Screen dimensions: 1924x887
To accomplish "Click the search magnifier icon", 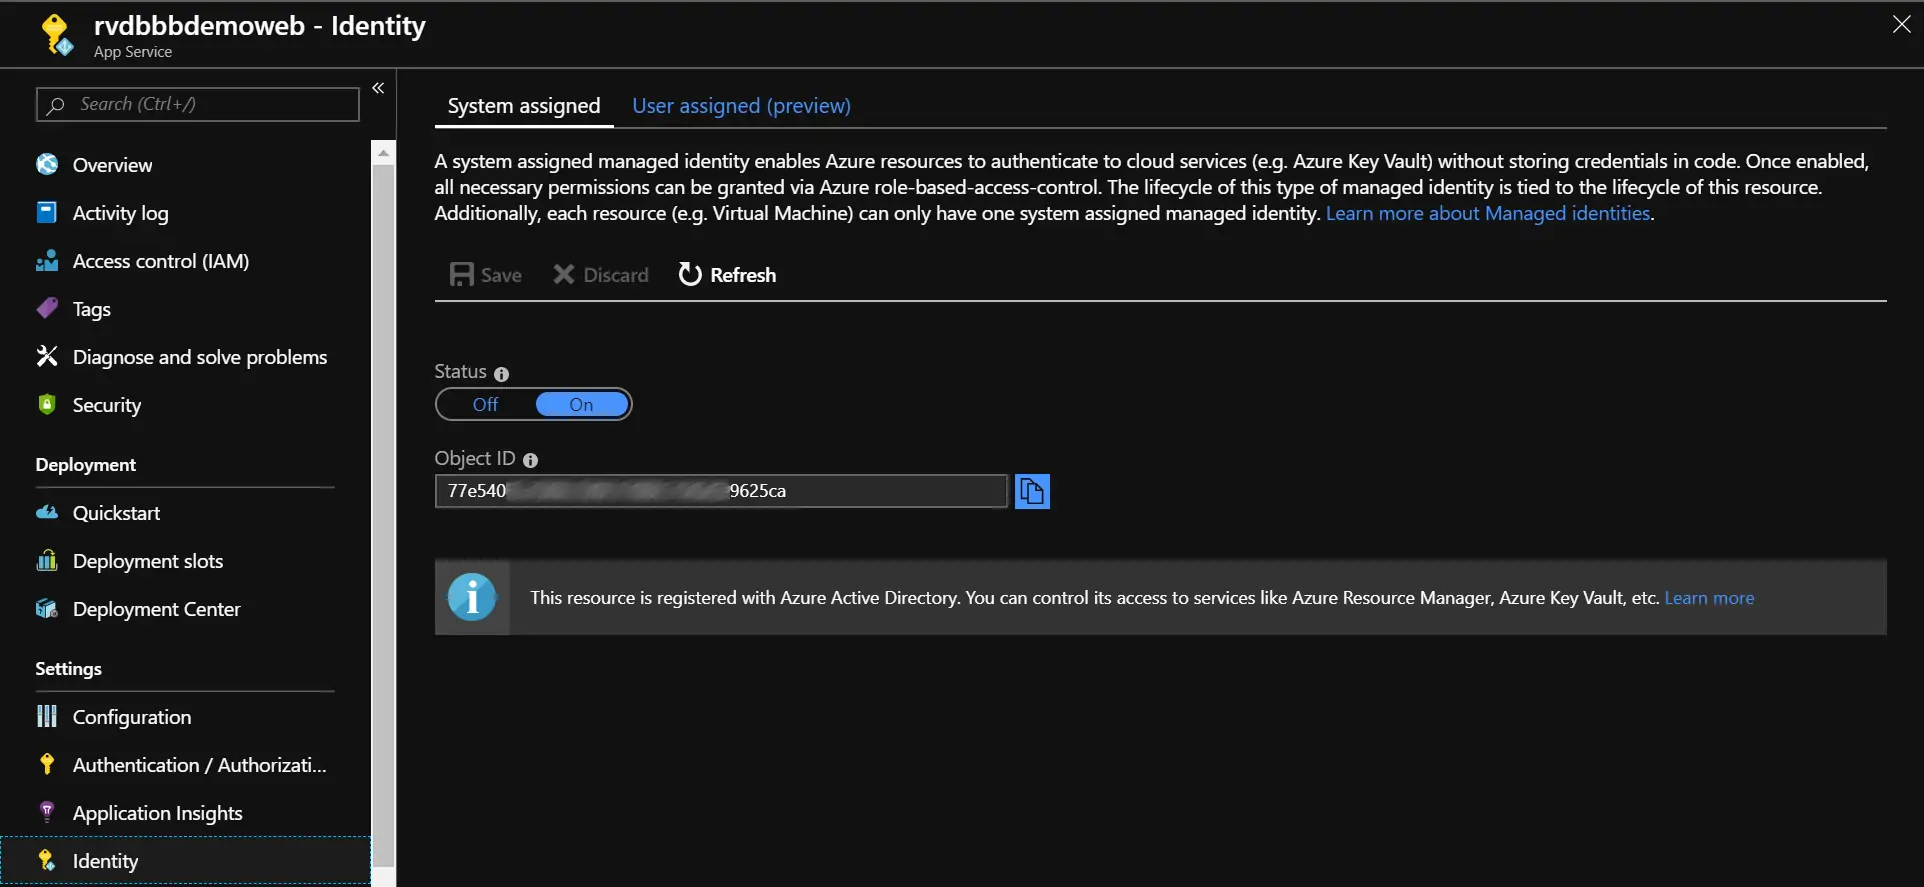I will pos(56,104).
